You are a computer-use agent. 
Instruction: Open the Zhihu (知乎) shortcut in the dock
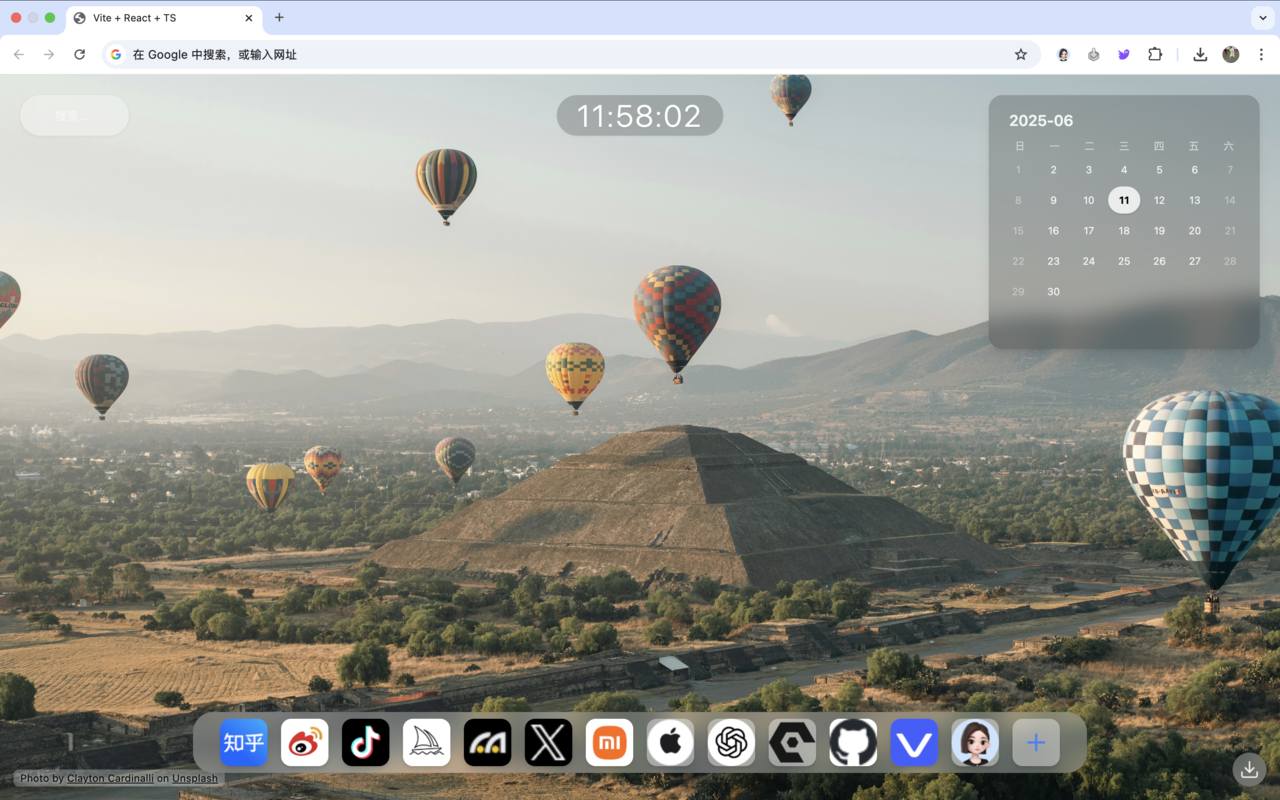click(244, 743)
